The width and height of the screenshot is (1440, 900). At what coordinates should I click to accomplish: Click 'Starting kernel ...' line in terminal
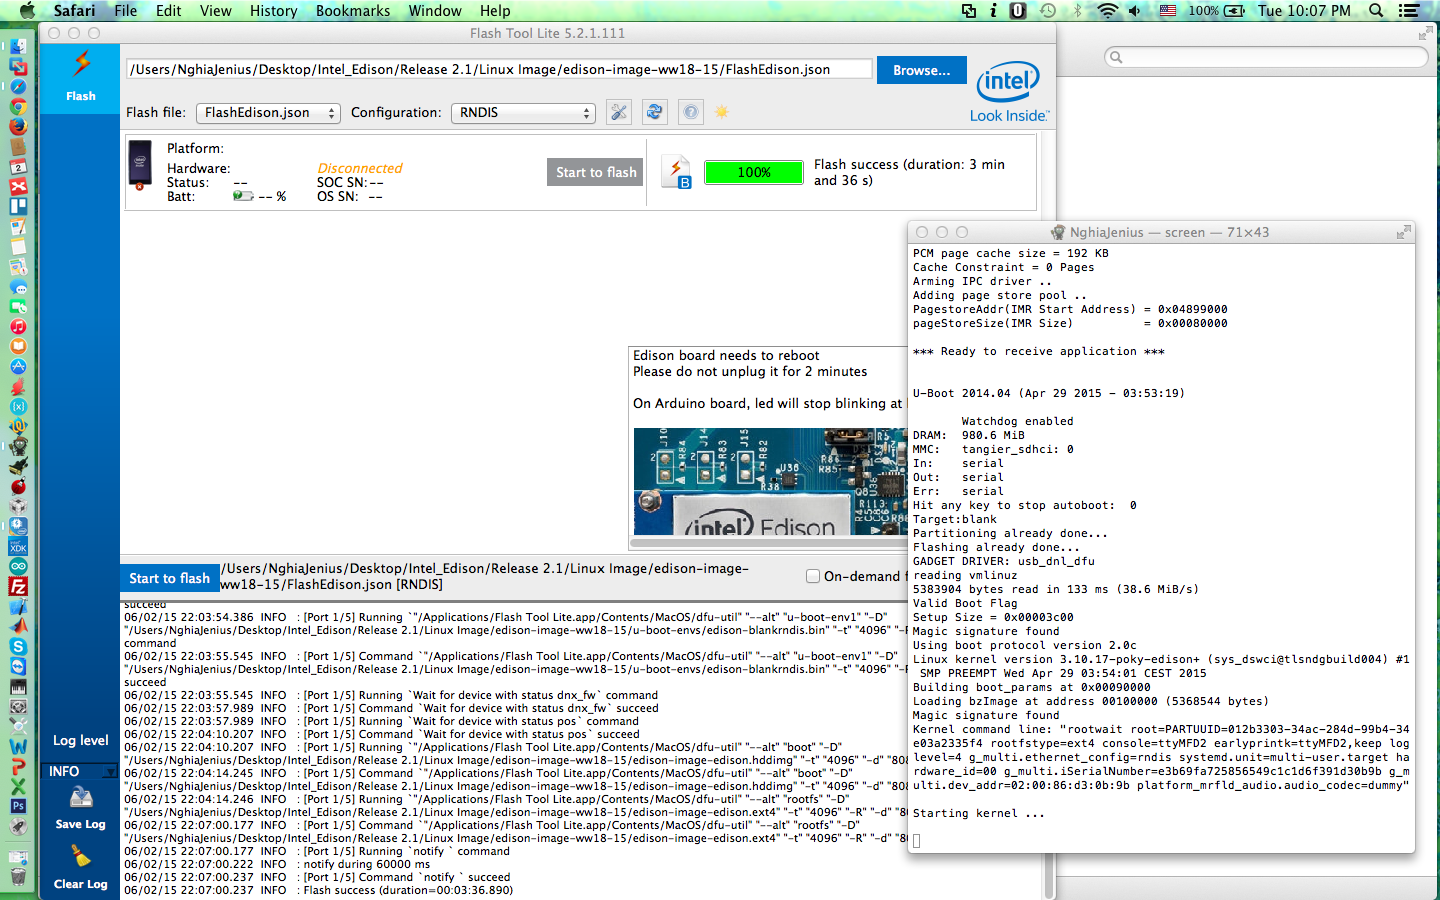click(x=979, y=813)
